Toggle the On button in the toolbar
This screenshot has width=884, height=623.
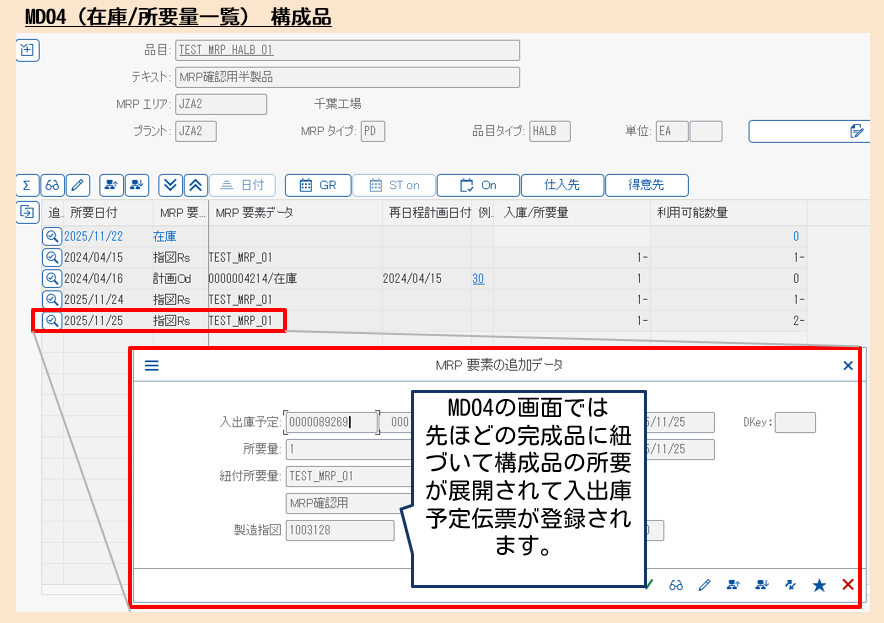[x=478, y=185]
